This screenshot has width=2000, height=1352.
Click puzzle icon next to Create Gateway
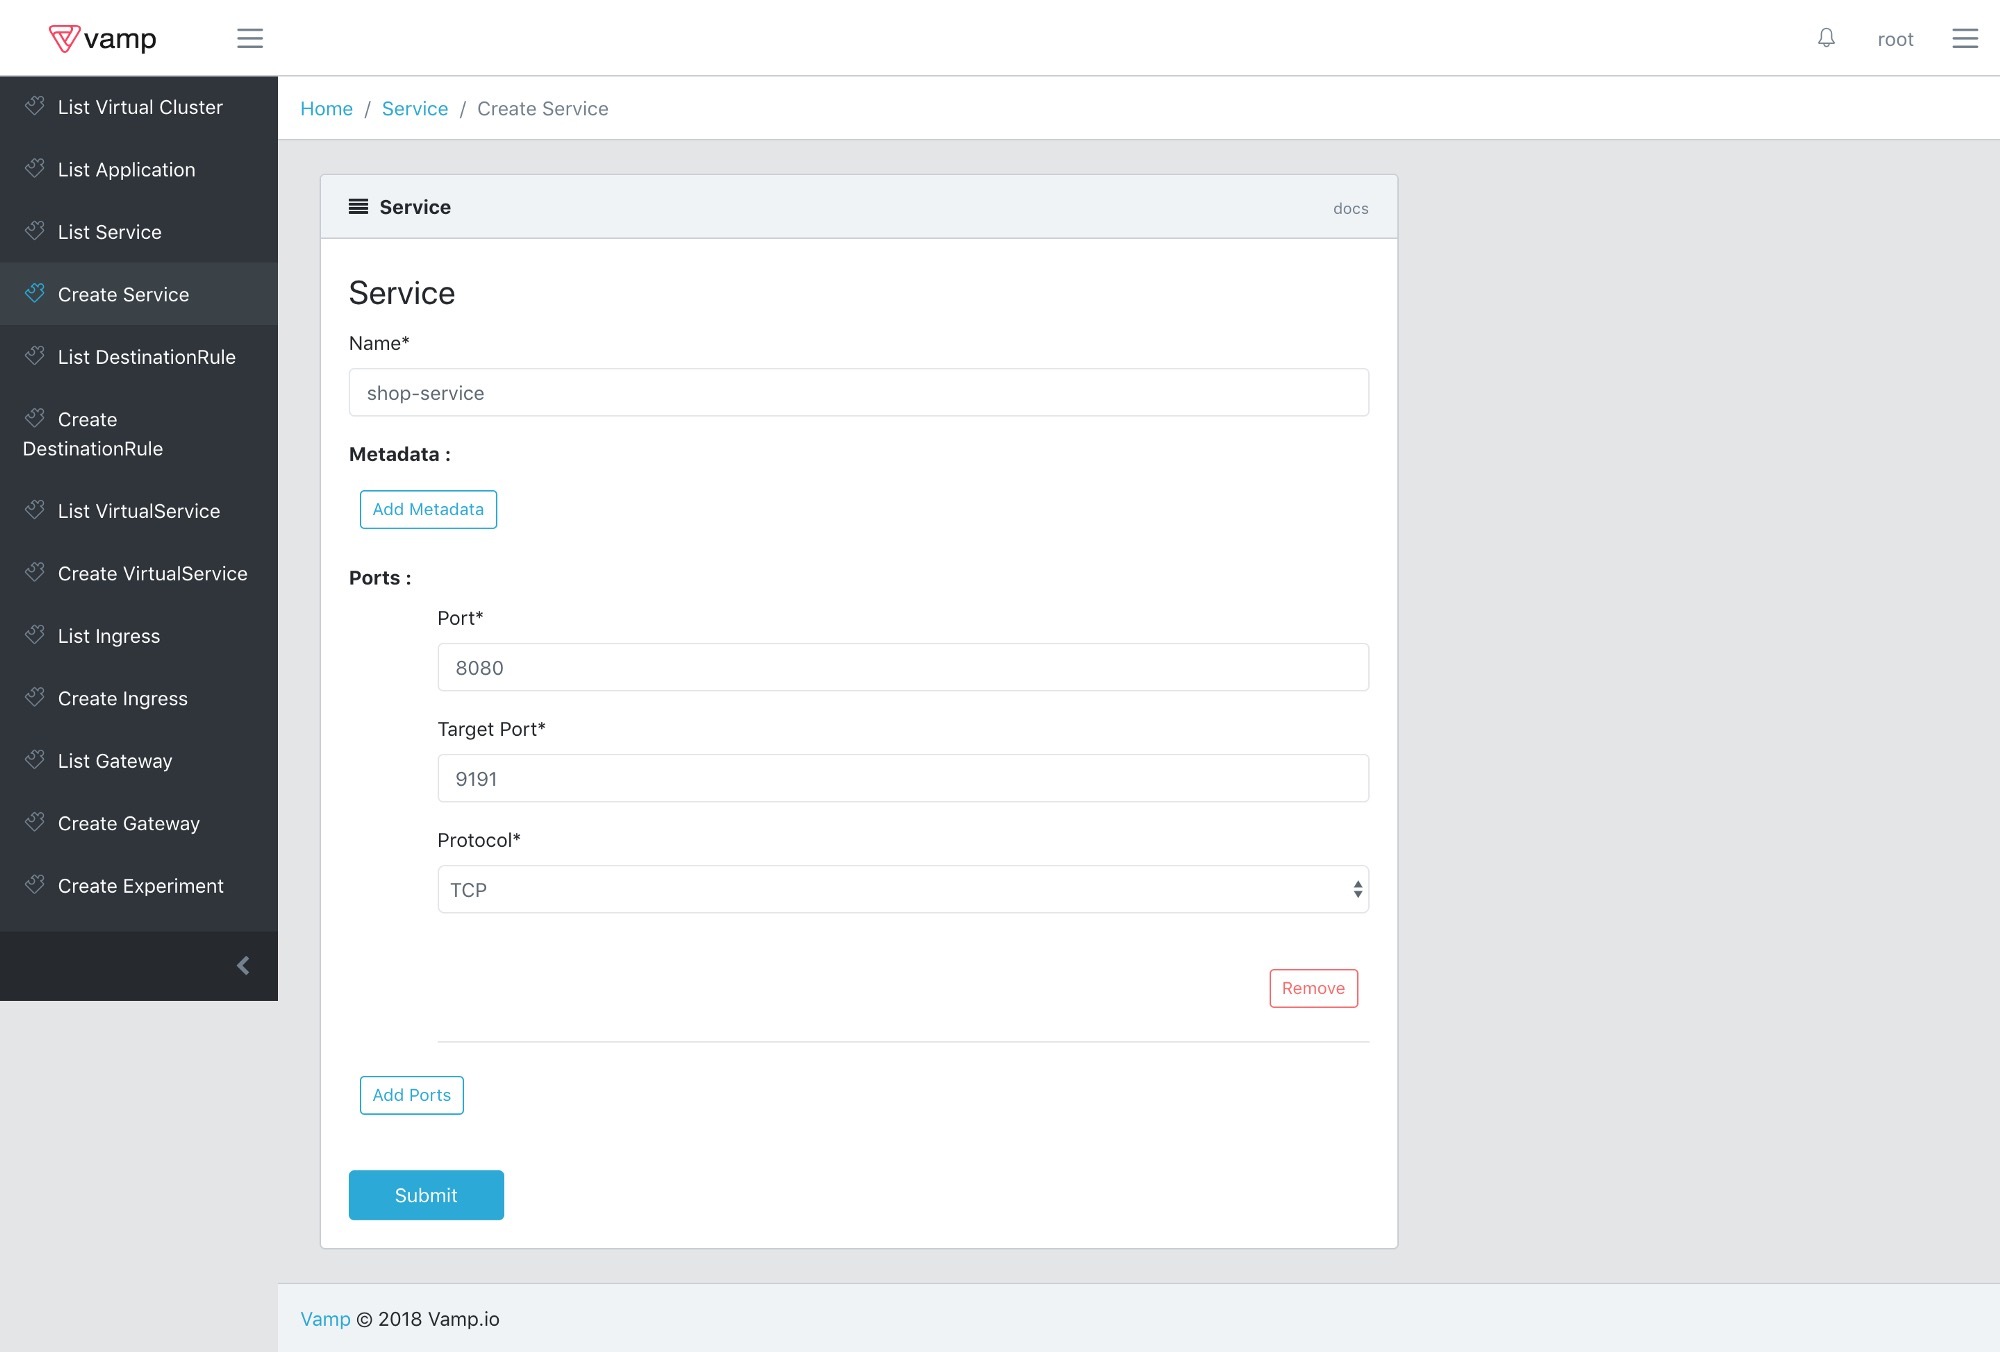[x=35, y=822]
